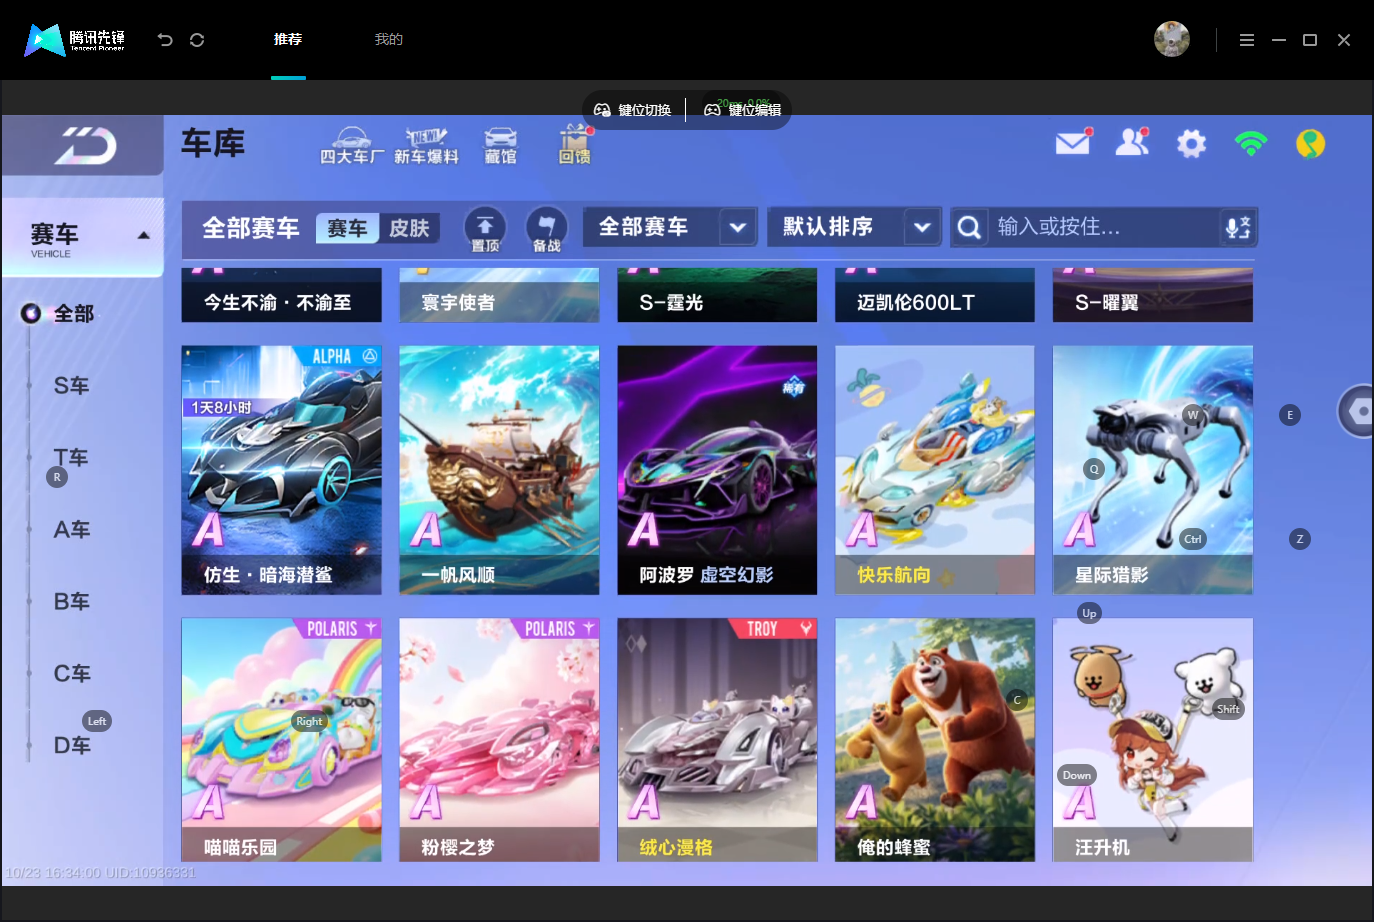
Task: Collapse the 赛车 VEHICLE section
Action: tap(144, 236)
